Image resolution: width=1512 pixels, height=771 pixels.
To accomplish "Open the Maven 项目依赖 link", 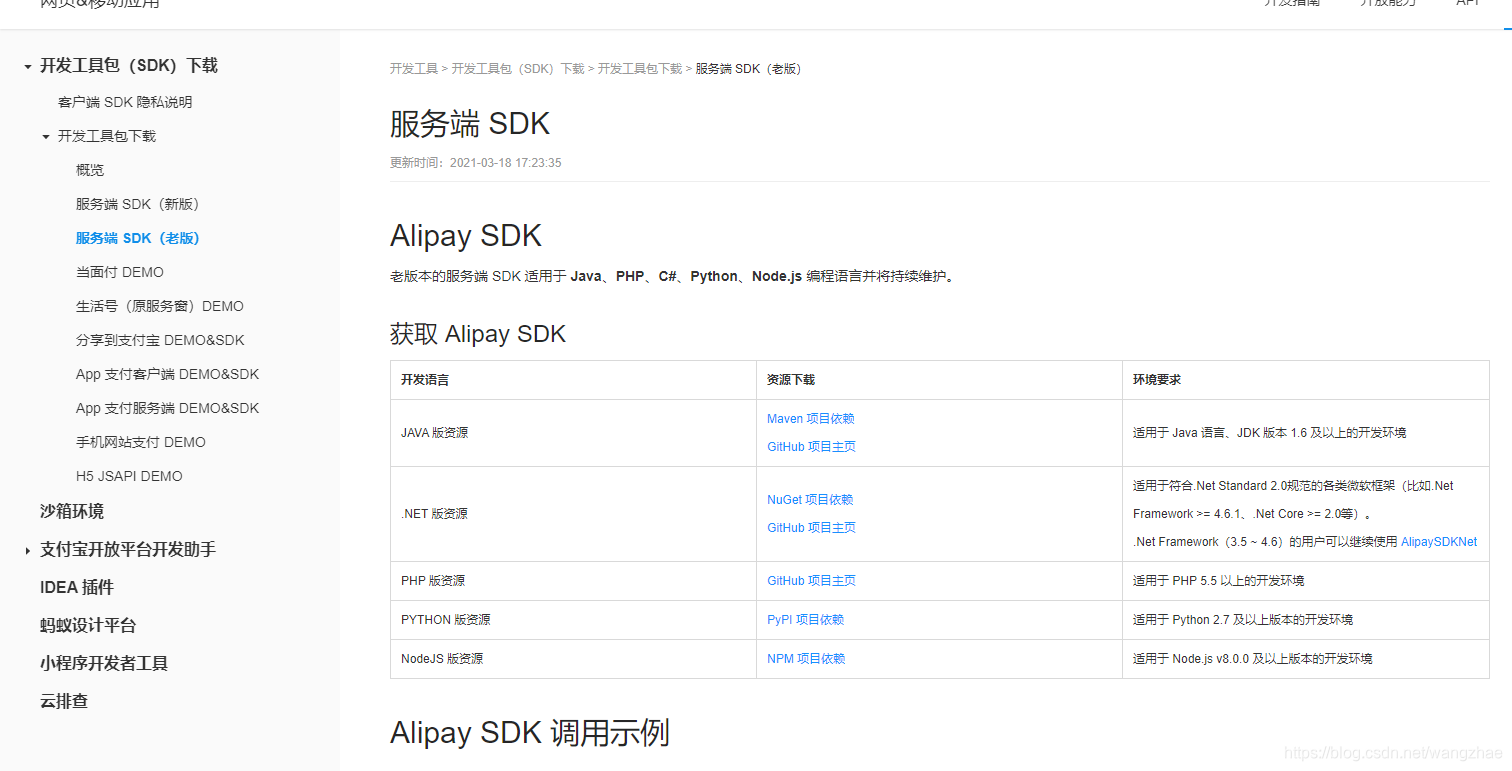I will coord(811,419).
